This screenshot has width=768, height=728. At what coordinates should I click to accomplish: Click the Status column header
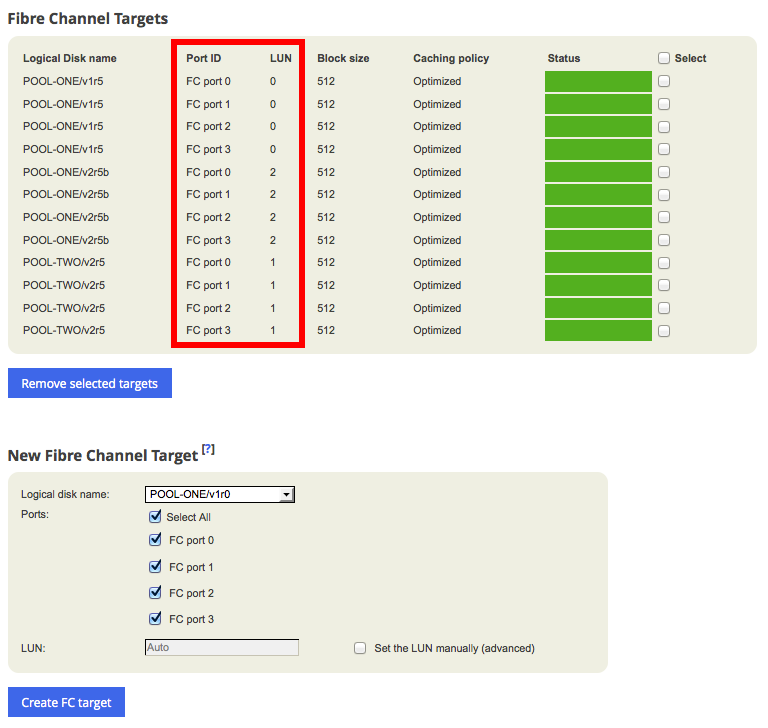click(x=564, y=58)
